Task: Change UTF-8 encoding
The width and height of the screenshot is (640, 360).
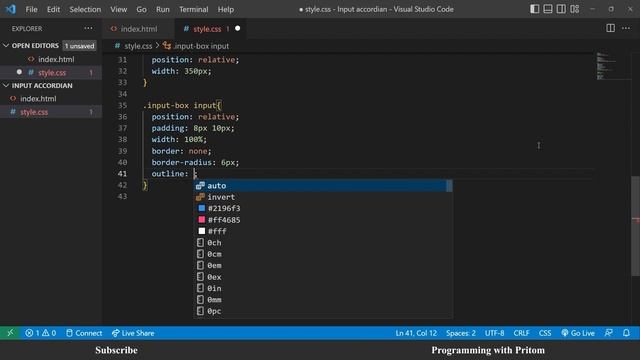Action: (494, 333)
